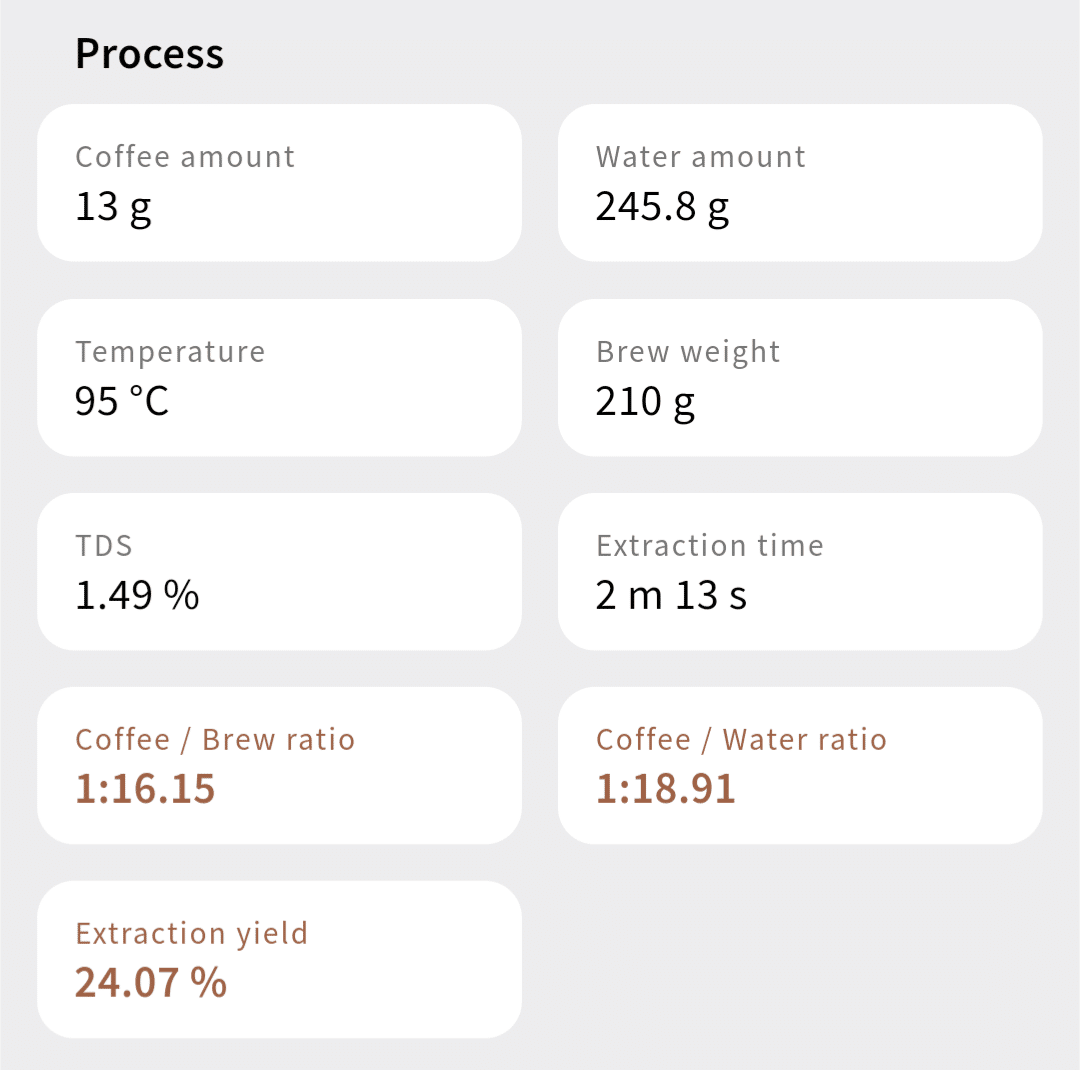Viewport: 1080px width, 1070px height.
Task: Open the Brew weight card
Action: [x=800, y=378]
